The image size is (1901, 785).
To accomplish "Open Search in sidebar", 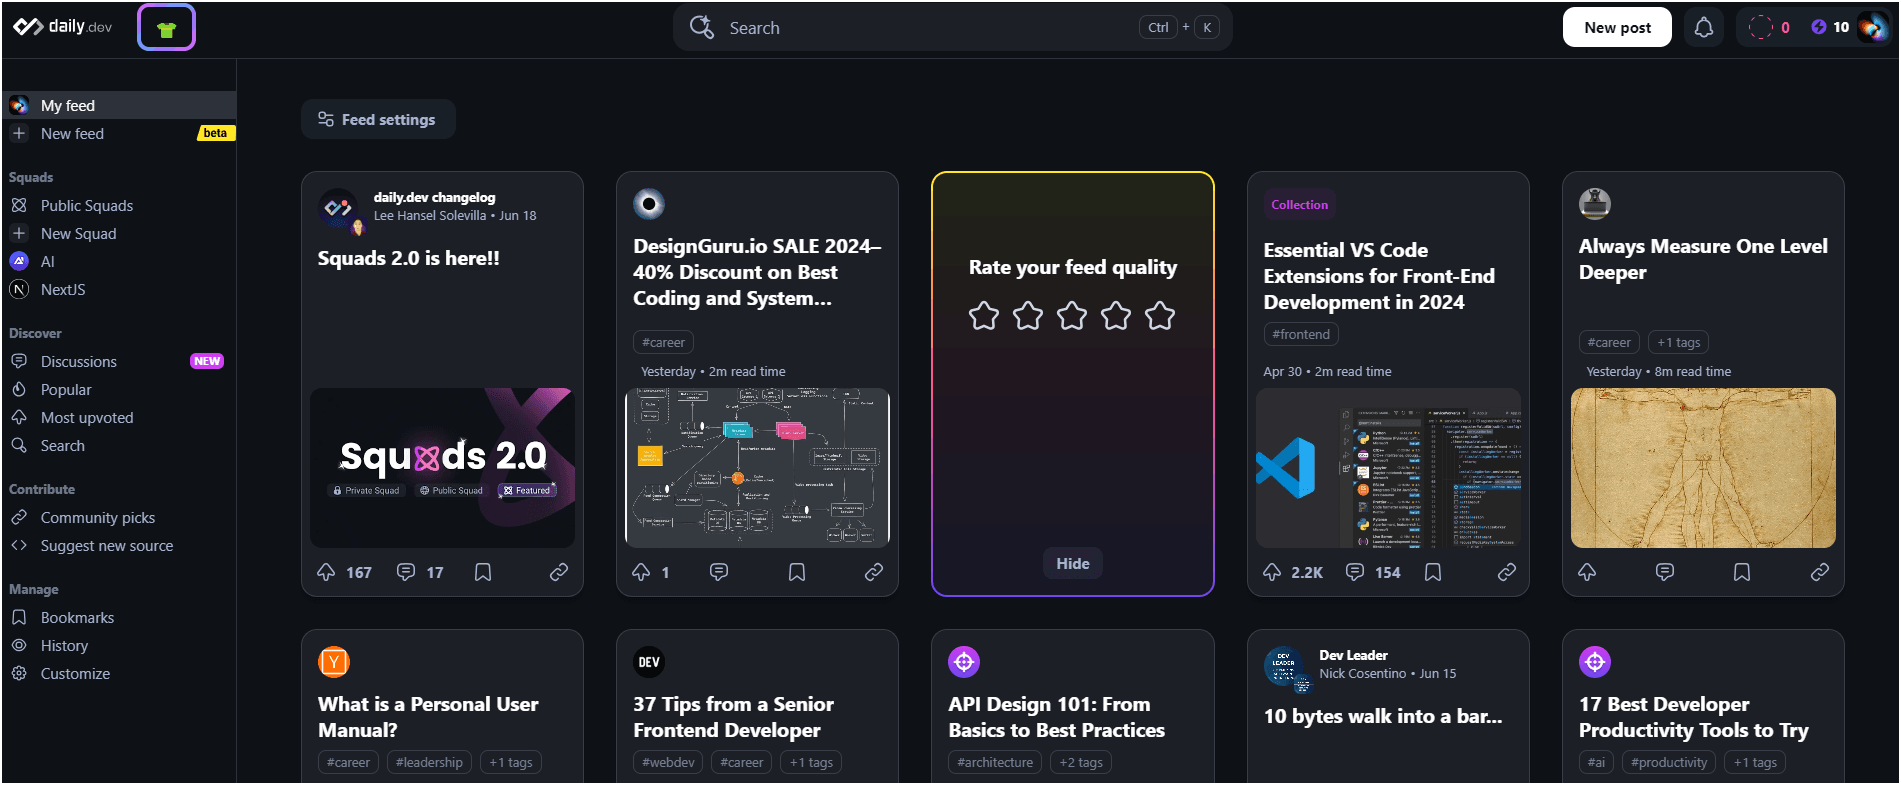I will coord(119,445).
